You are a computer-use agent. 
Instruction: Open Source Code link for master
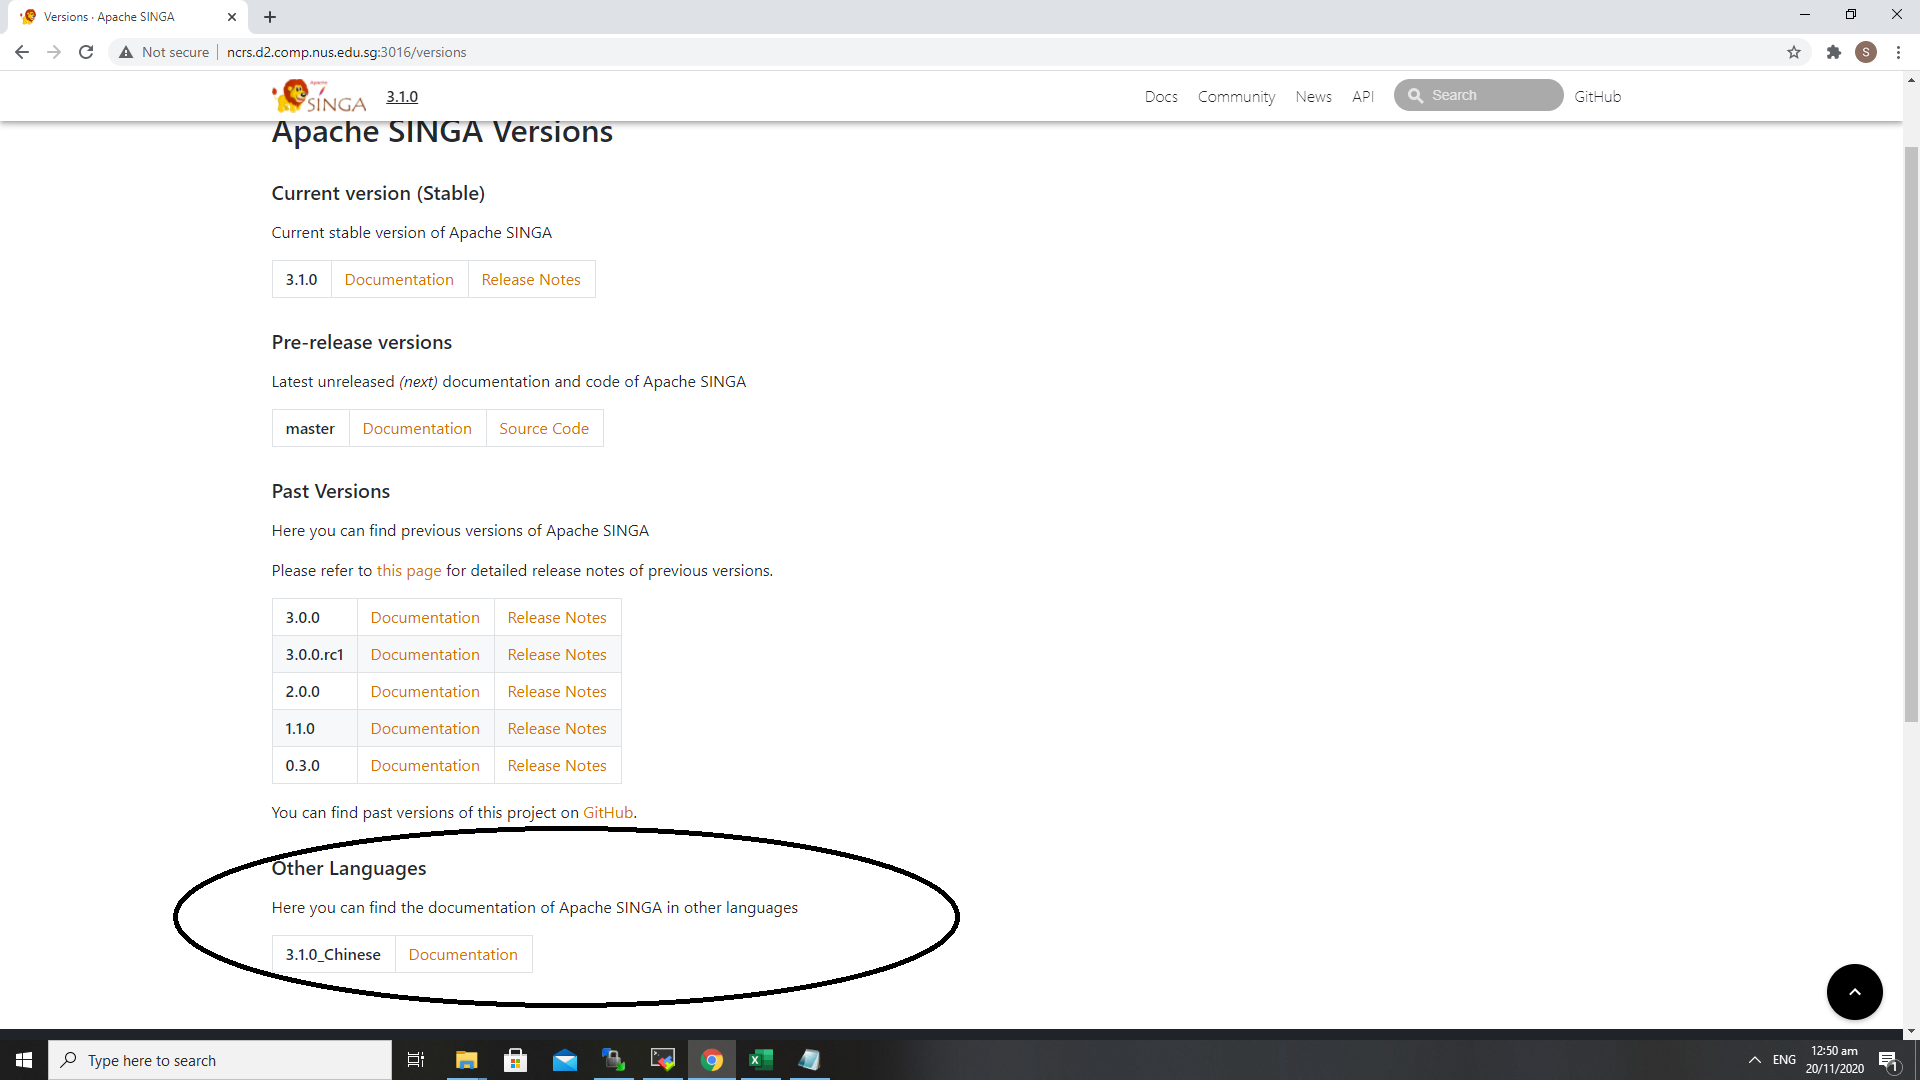[x=544, y=429]
